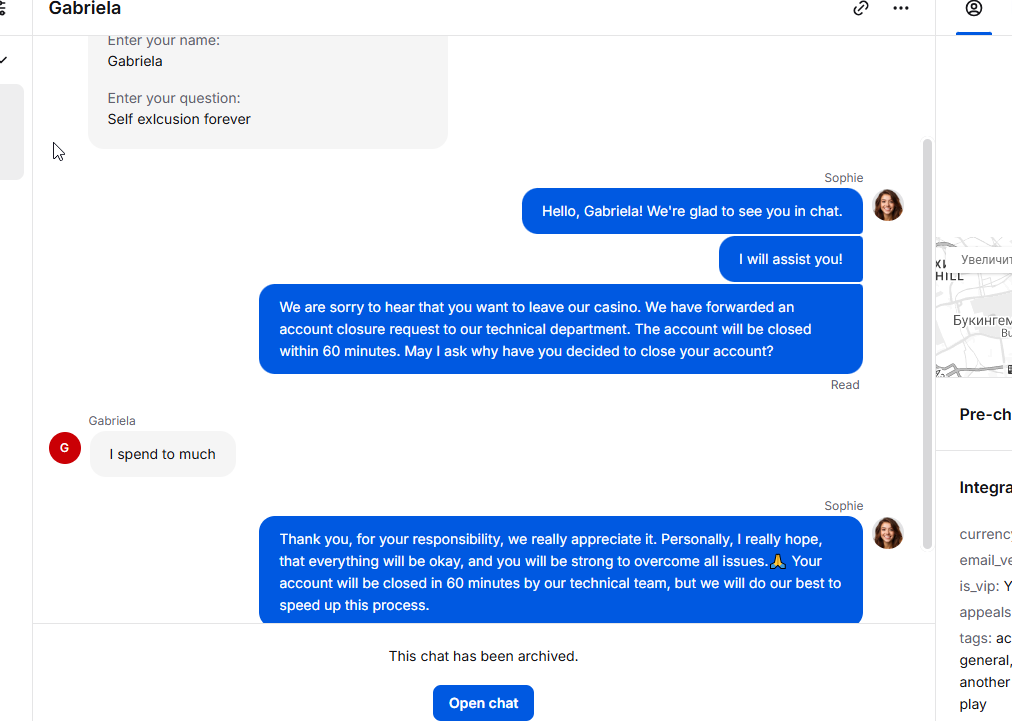Image resolution: width=1012 pixels, height=721 pixels.
Task: Click Sophie's avatar beside the greeting message
Action: tap(888, 205)
